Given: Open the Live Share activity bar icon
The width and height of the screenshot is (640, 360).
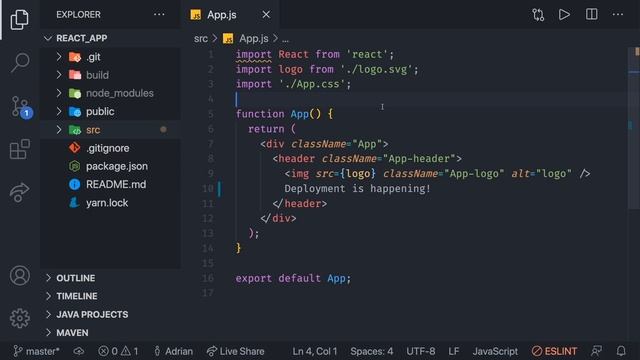Looking at the screenshot, I should coord(19,193).
